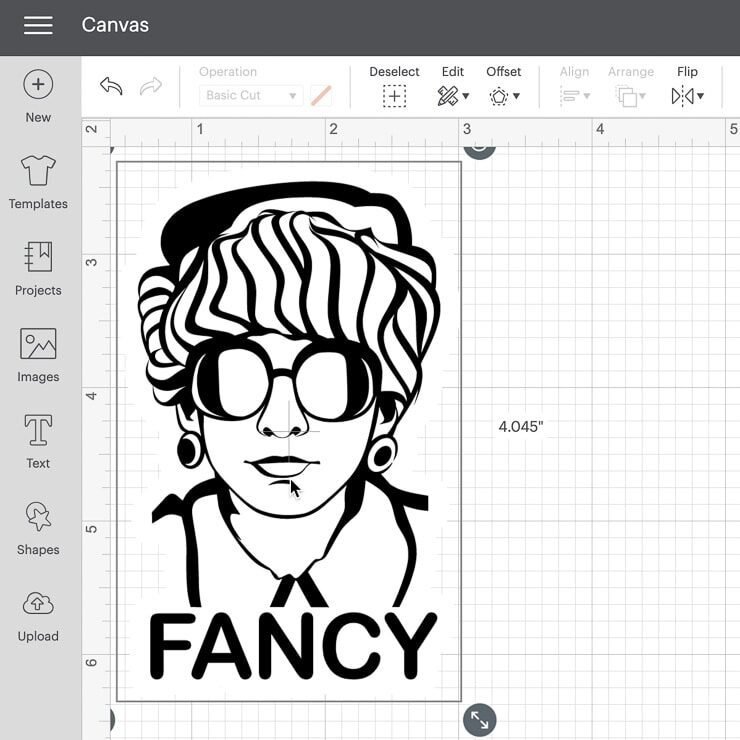Select the Text tool
This screenshot has width=740, height=740.
[x=38, y=431]
